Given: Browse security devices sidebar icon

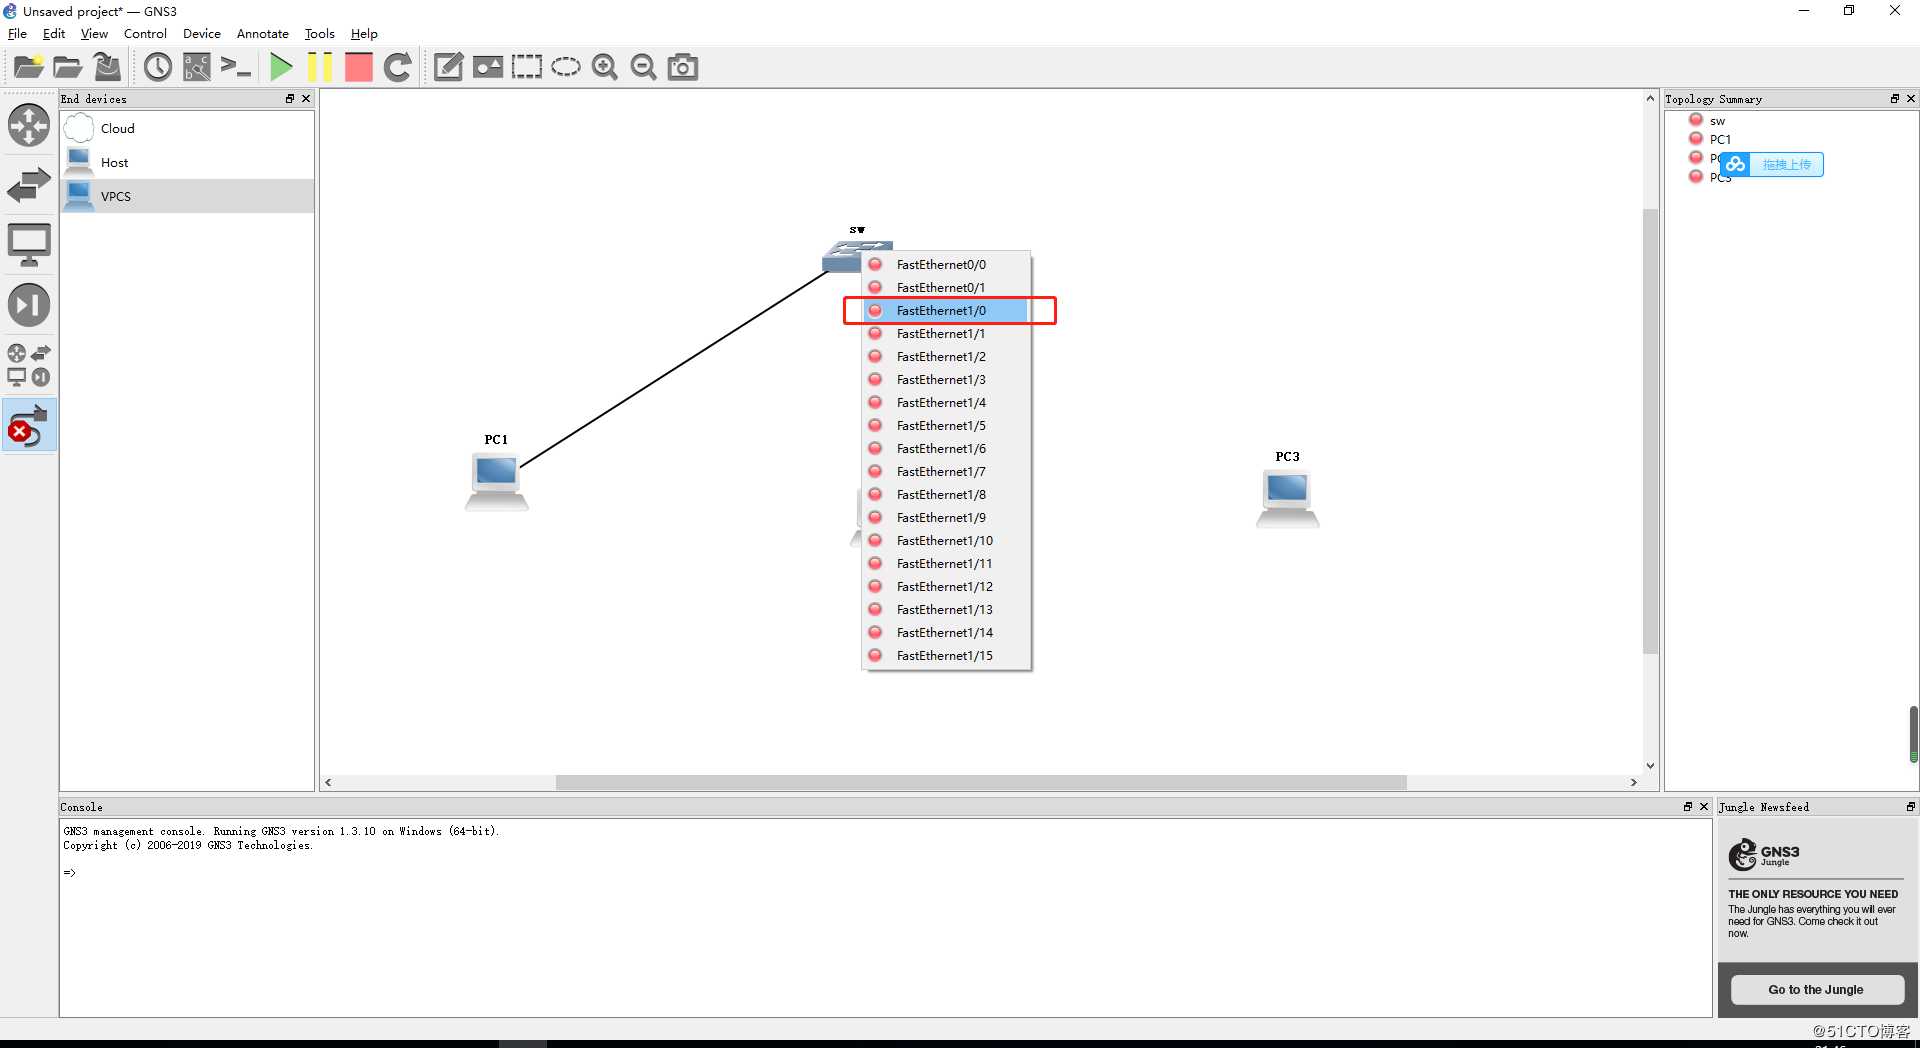Looking at the screenshot, I should pyautogui.click(x=29, y=305).
